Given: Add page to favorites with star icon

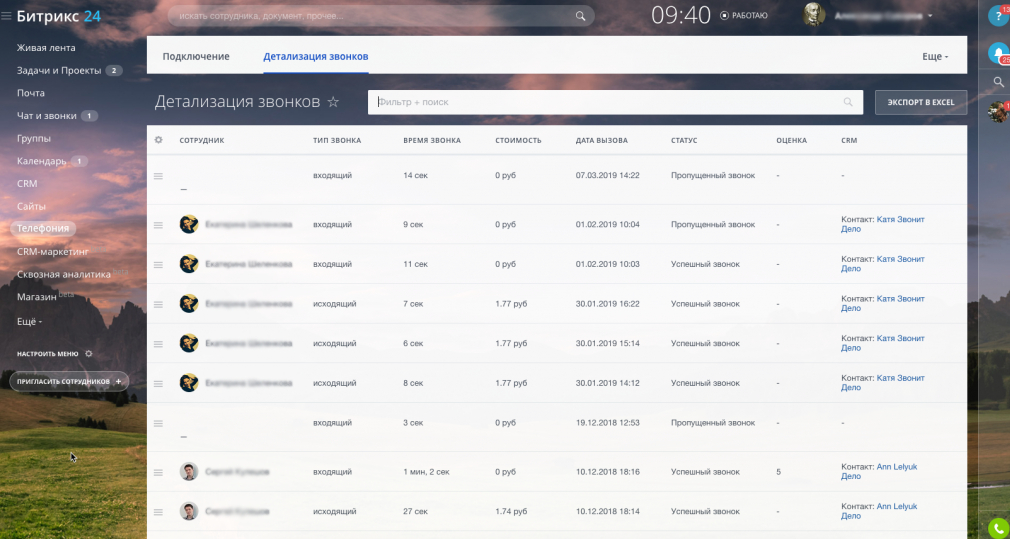Looking at the screenshot, I should [x=333, y=102].
